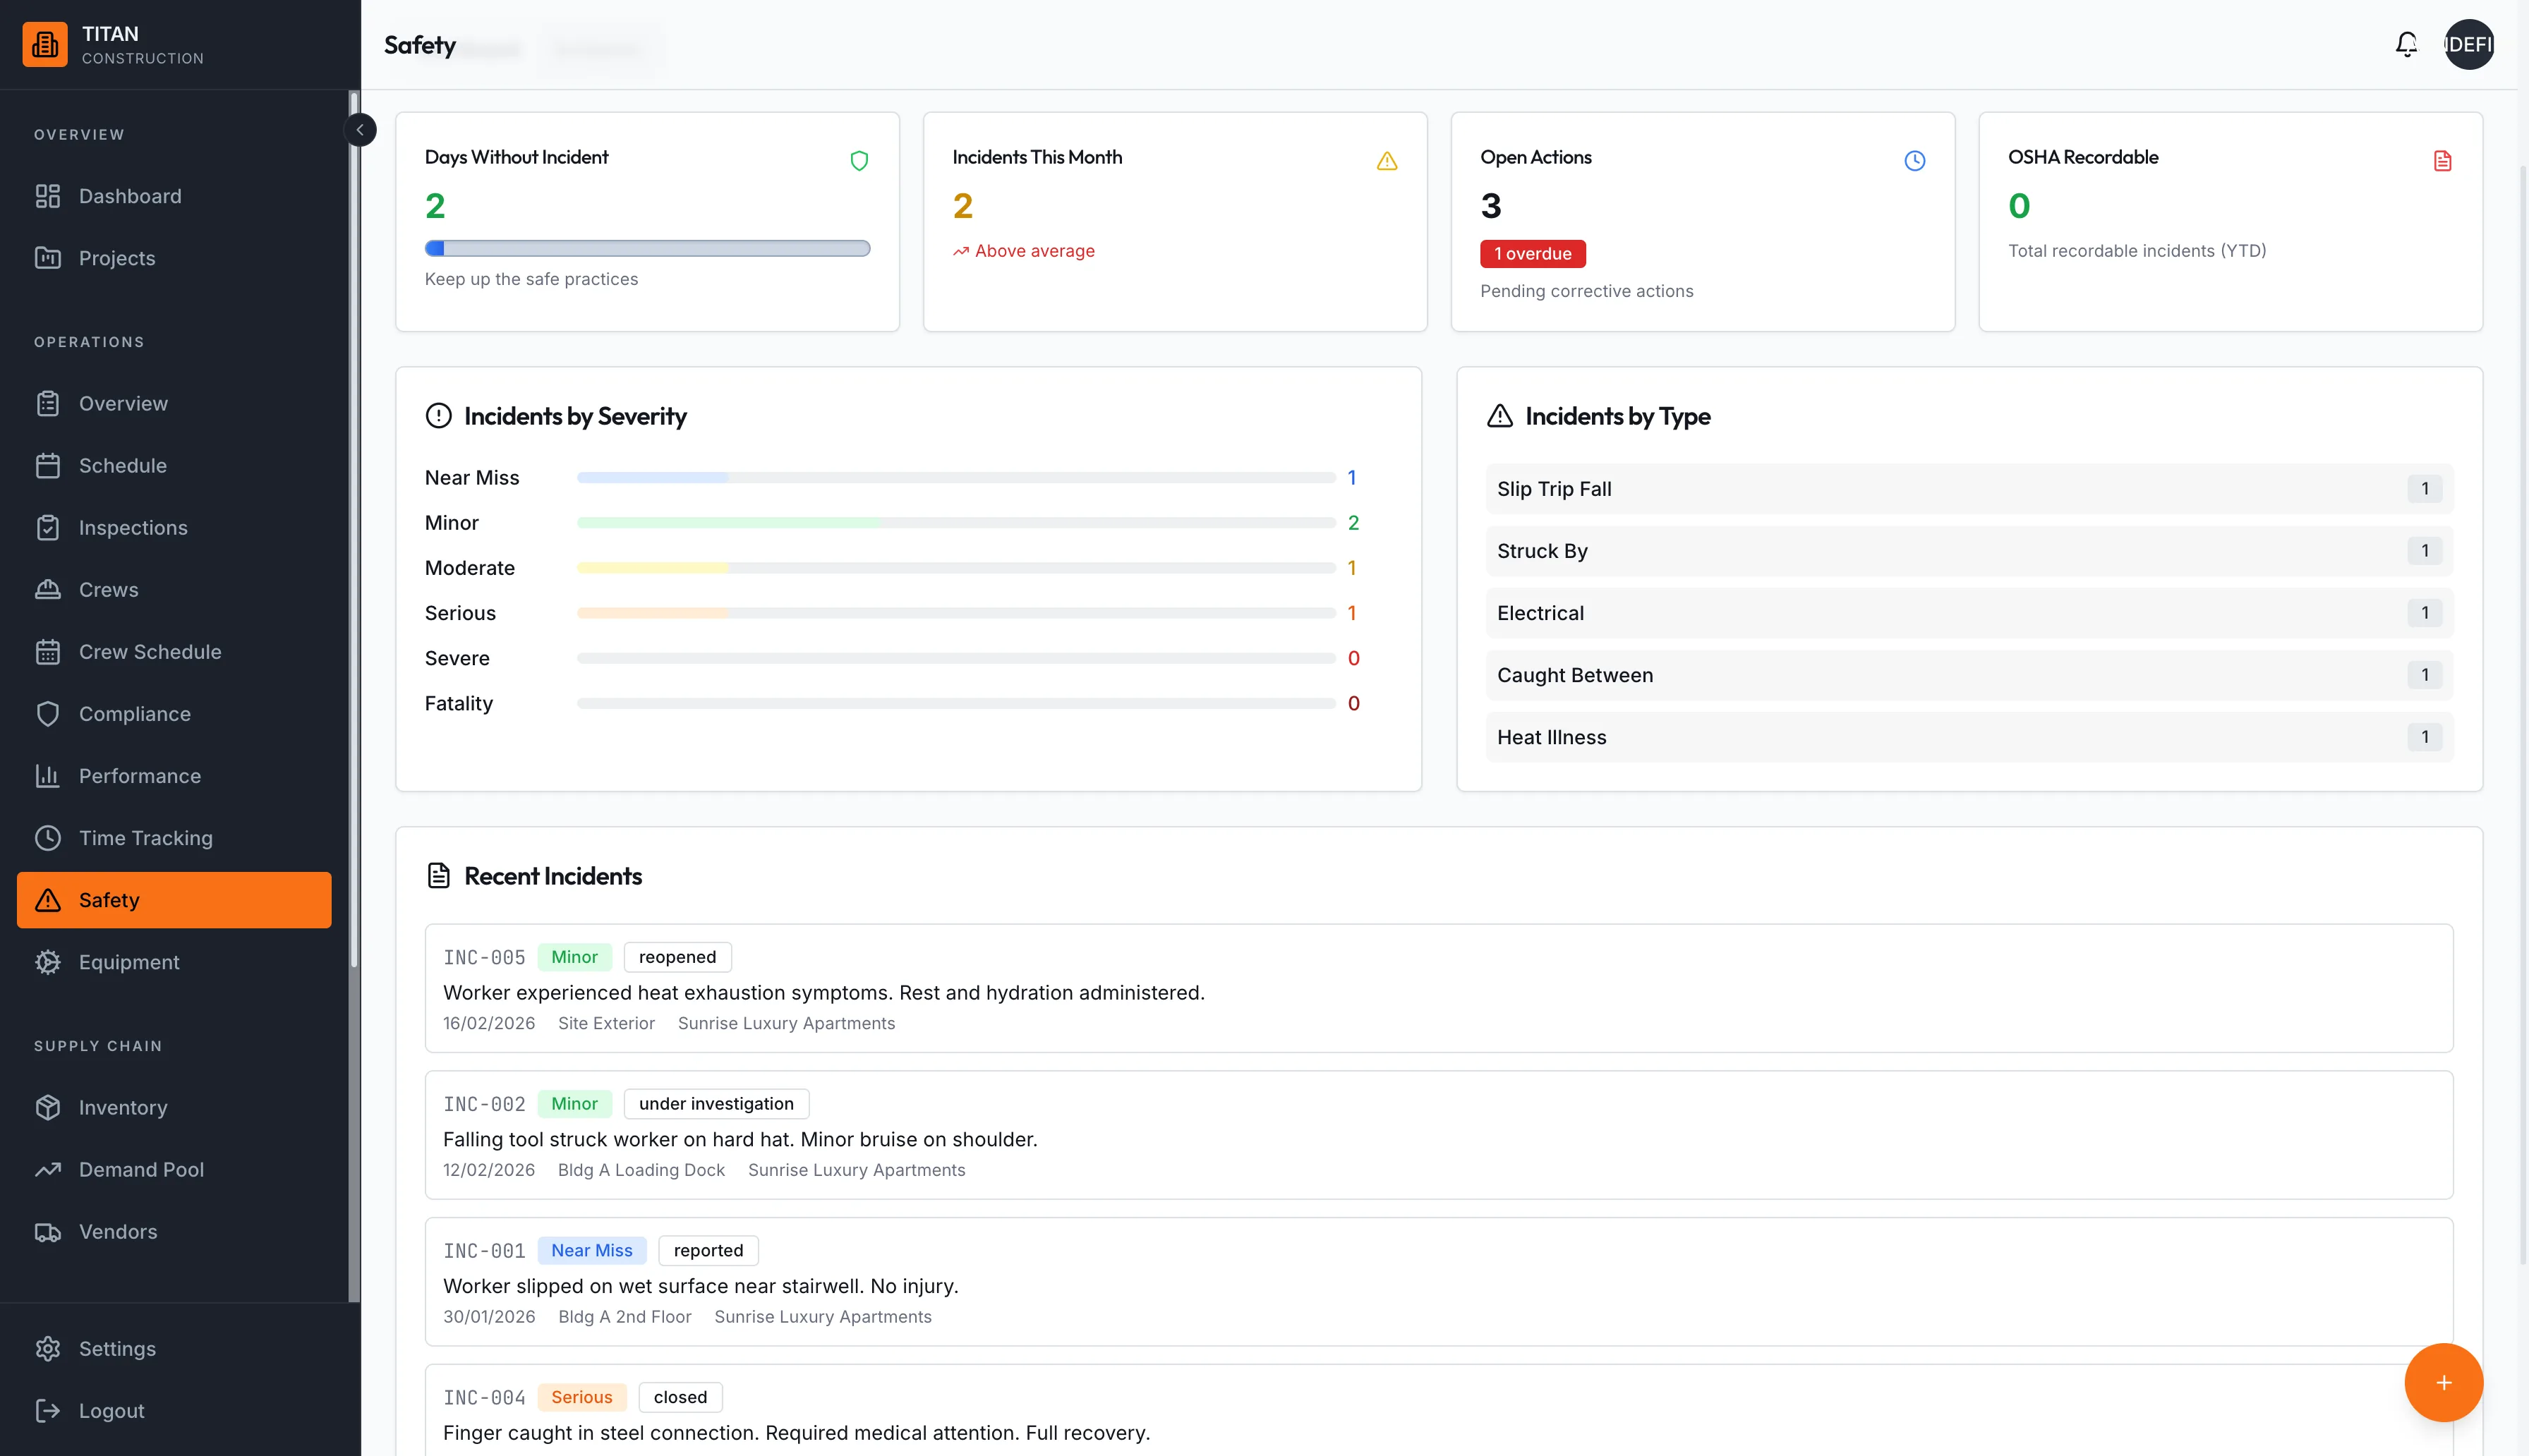Click the Above average trend text
Image resolution: width=2529 pixels, height=1456 pixels.
(1035, 251)
